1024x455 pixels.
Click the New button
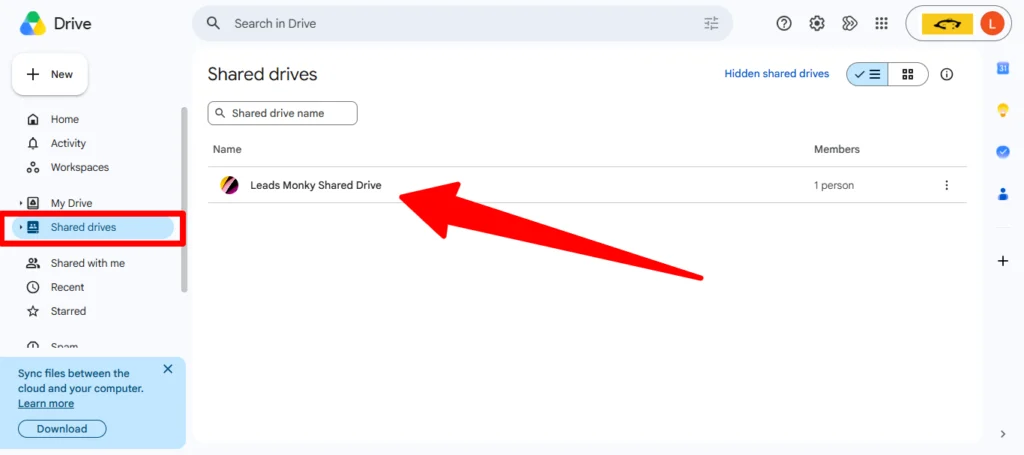50,74
